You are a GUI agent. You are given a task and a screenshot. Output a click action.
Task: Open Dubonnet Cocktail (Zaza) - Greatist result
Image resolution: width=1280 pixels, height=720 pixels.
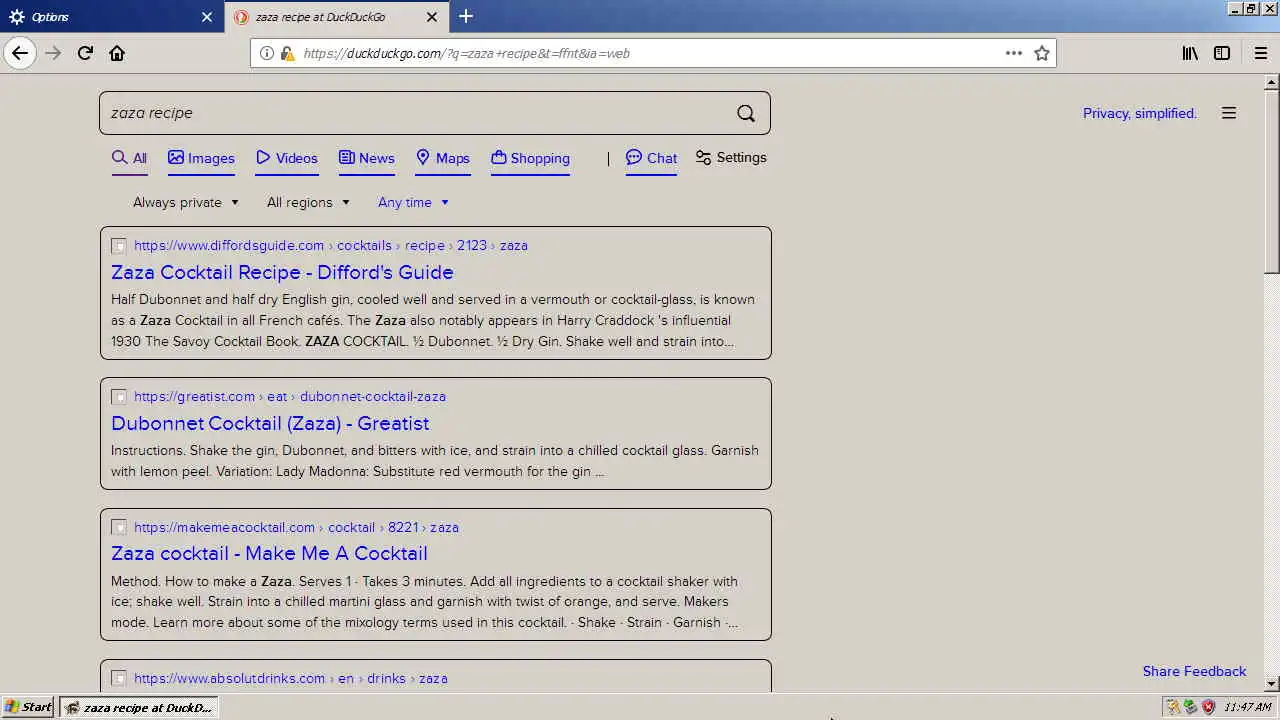[270, 423]
